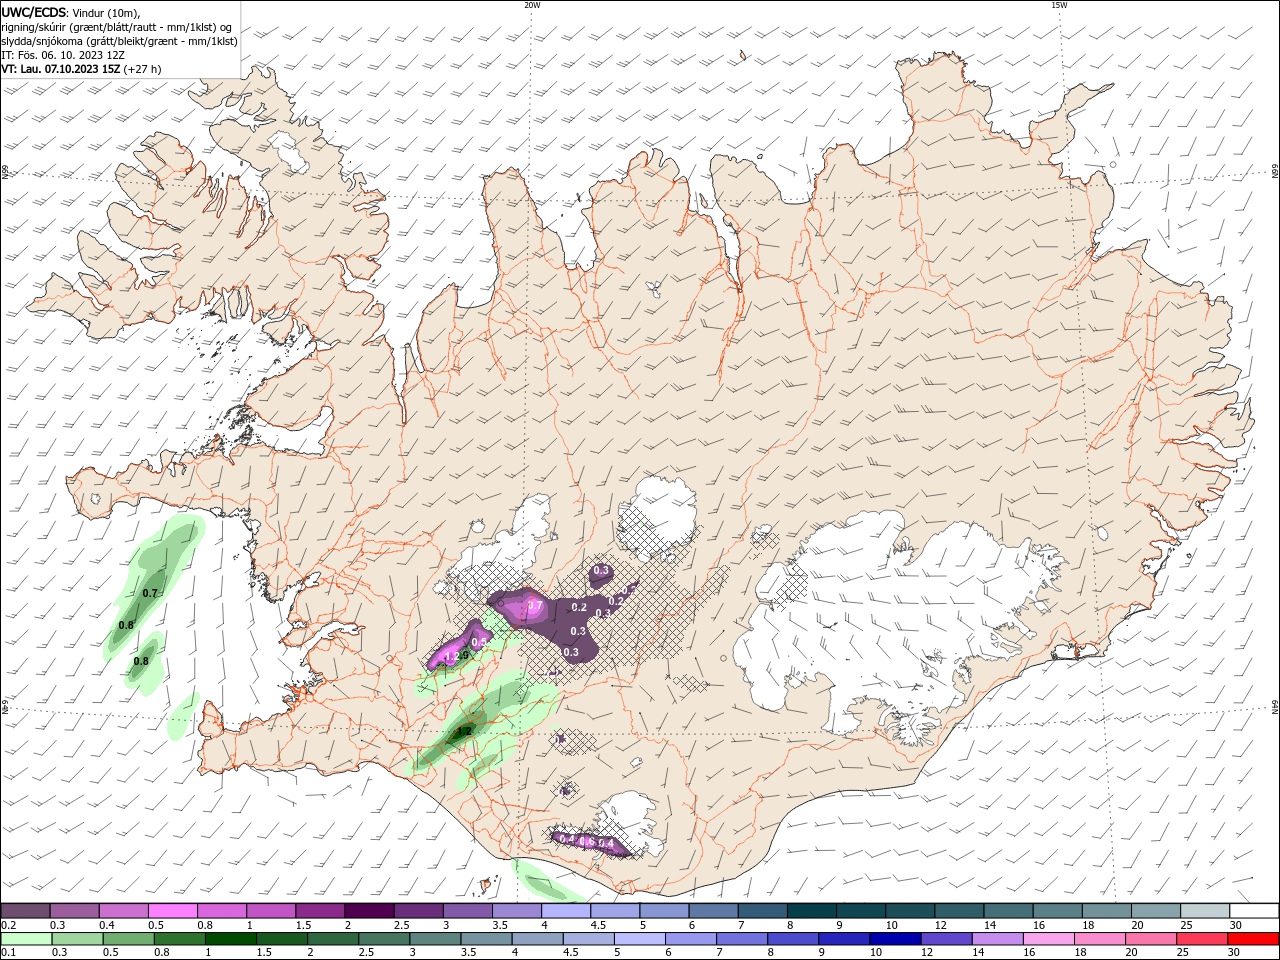Select the darkest purple 2 swatch in top legend
The image size is (1280, 960).
click(x=368, y=911)
